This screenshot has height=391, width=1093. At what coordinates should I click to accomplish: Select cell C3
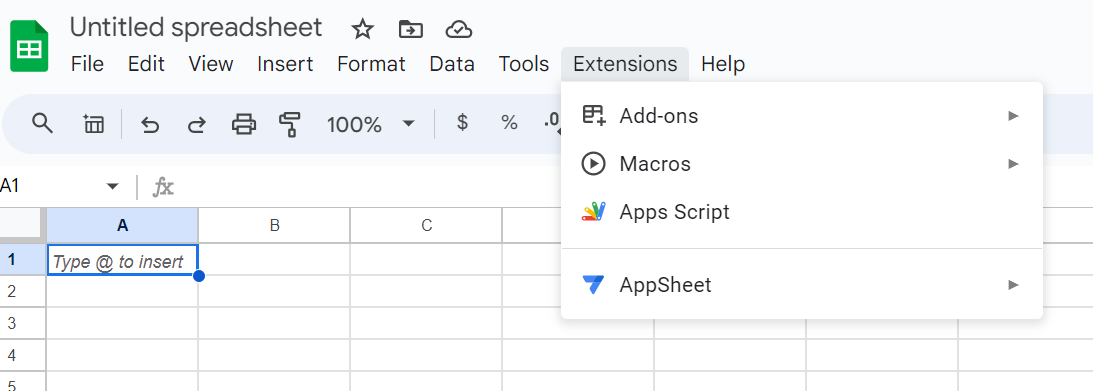pos(426,323)
